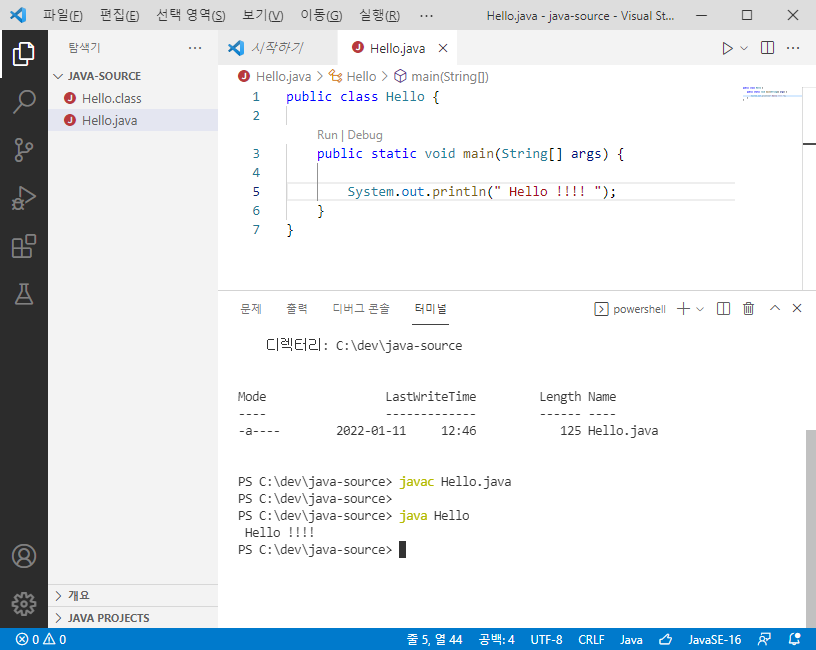
Task: Click the code minimap preview
Action: [772, 94]
